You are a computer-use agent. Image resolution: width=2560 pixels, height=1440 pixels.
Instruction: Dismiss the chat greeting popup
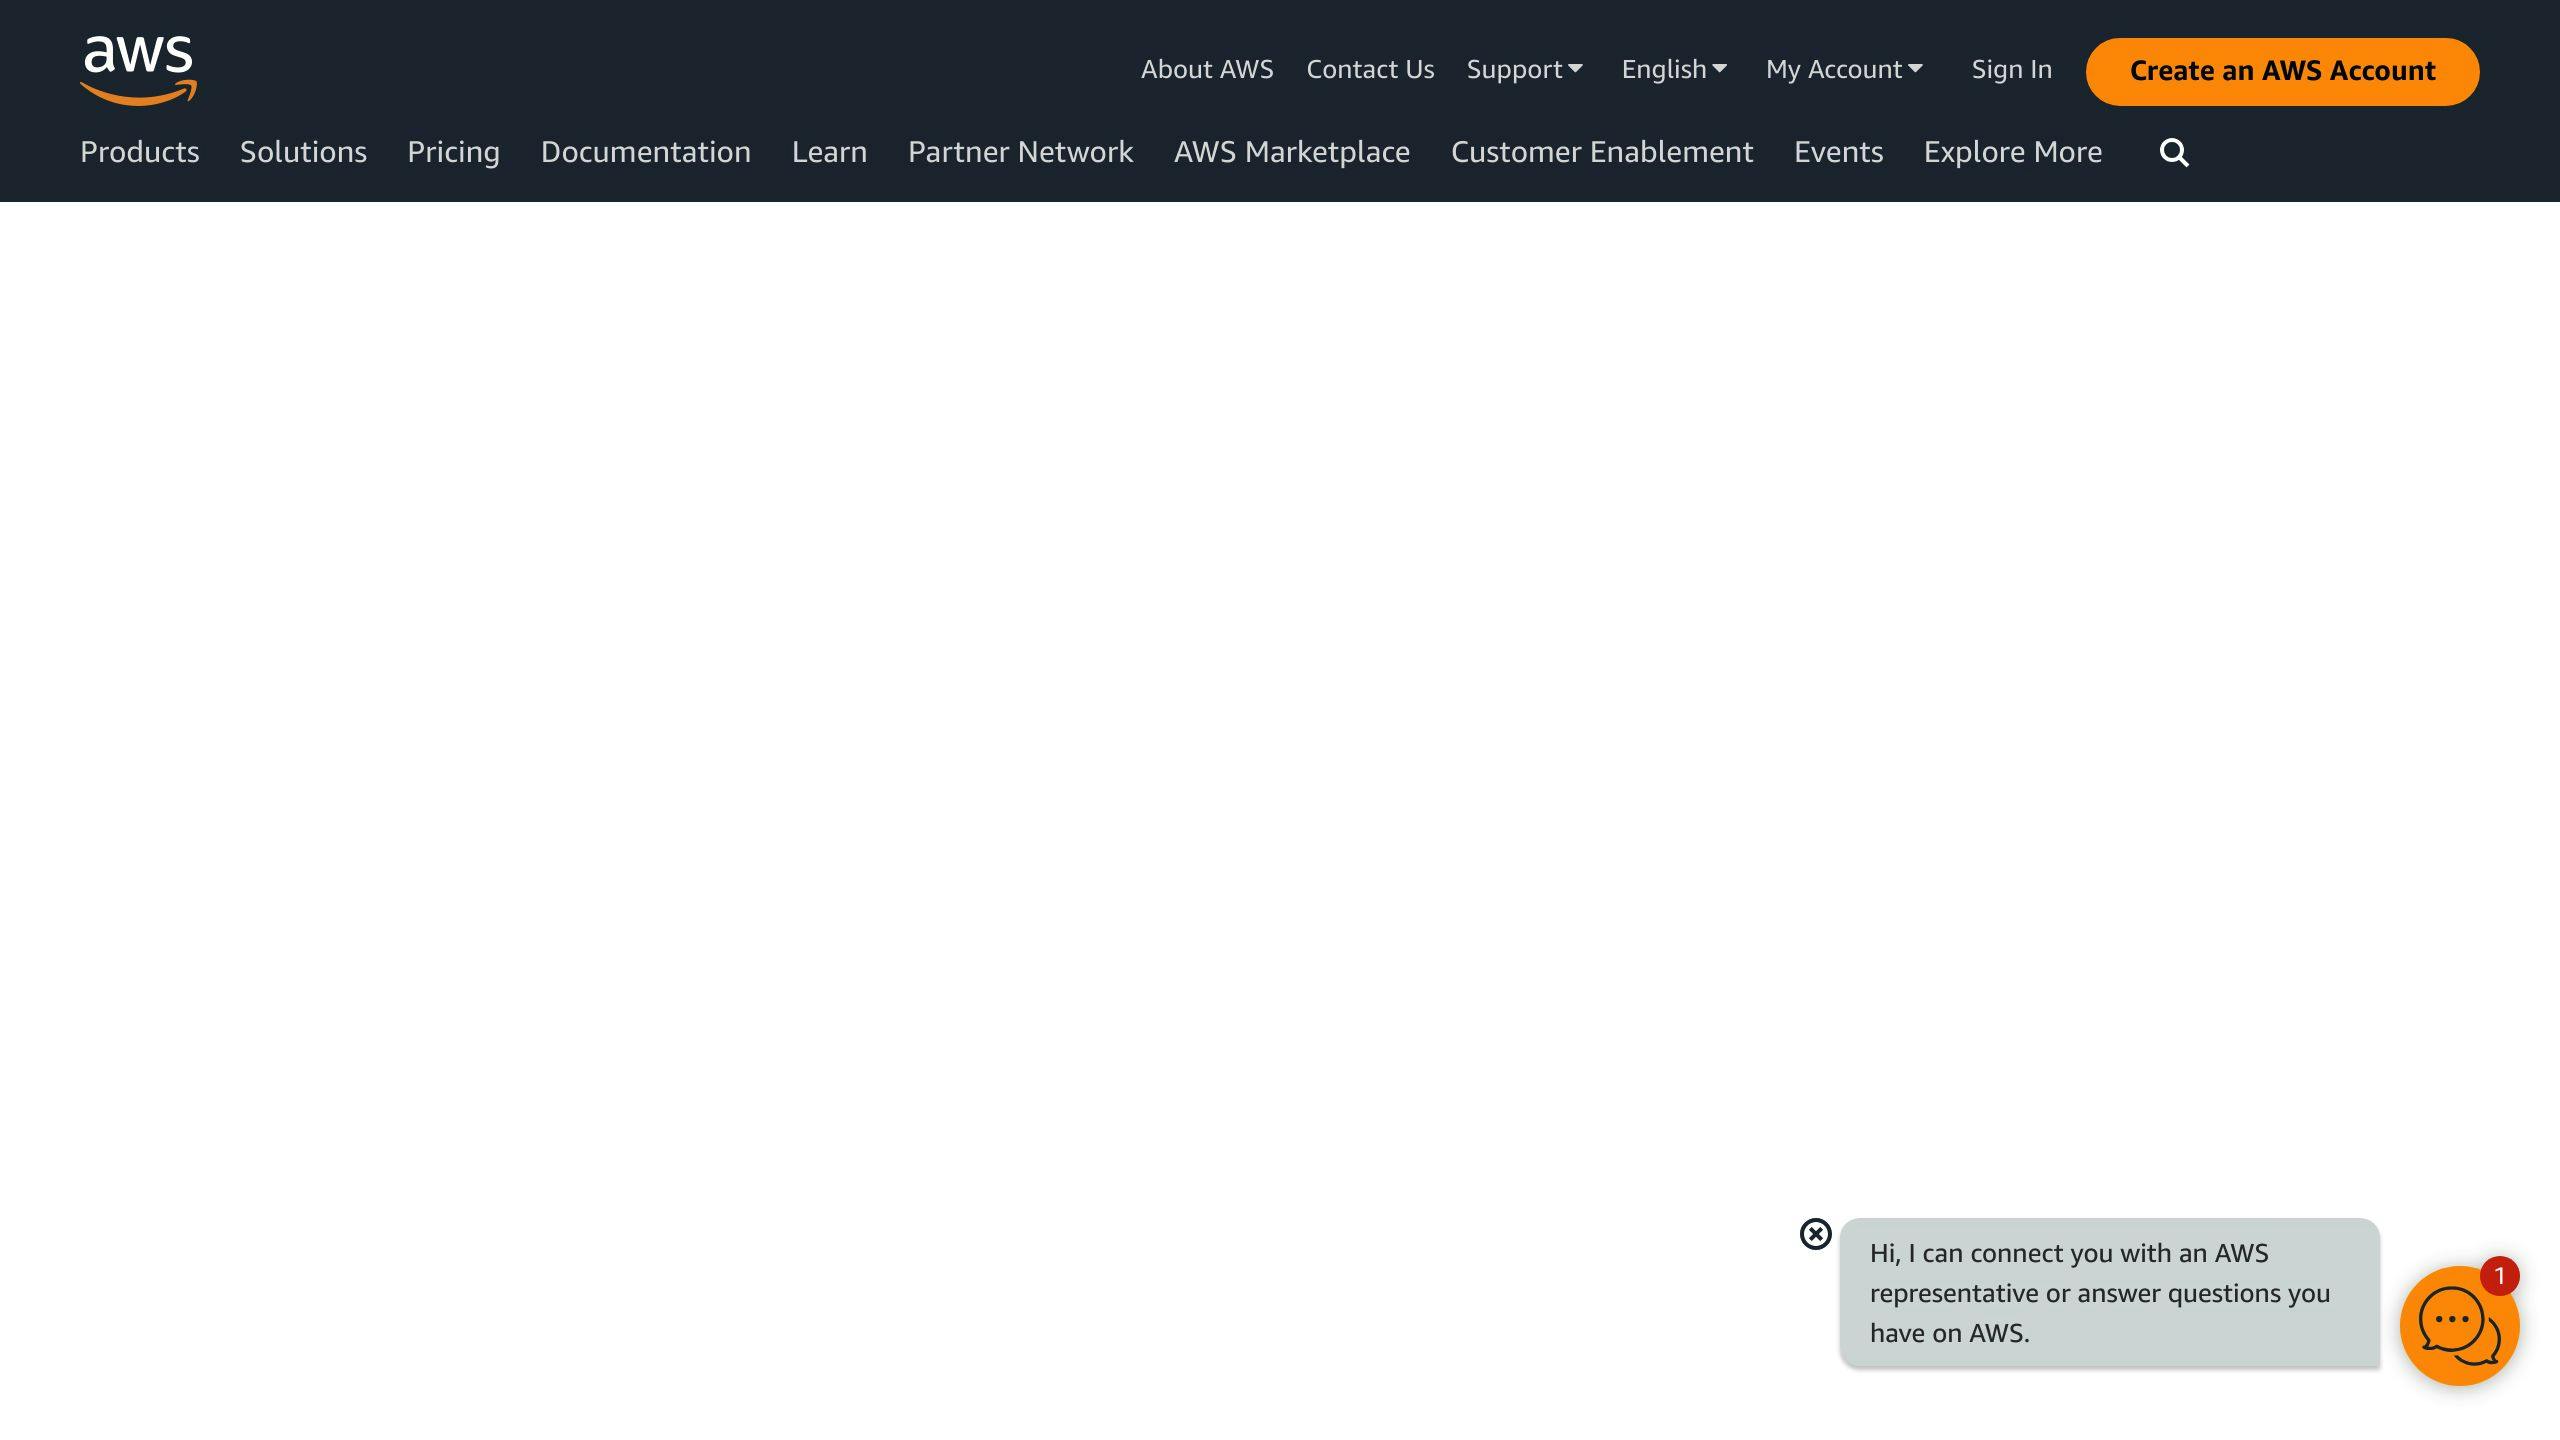point(1815,1234)
